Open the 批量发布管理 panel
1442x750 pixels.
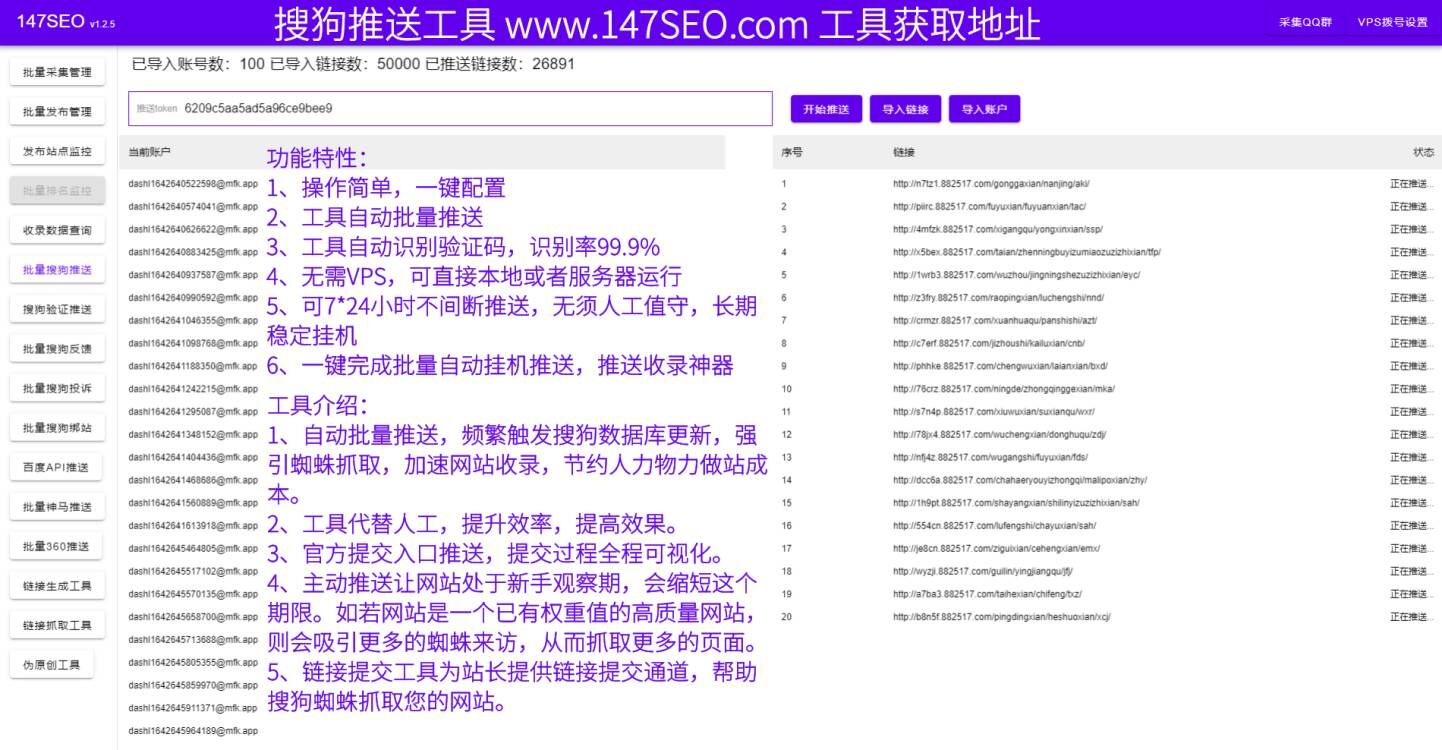pyautogui.click(x=57, y=111)
